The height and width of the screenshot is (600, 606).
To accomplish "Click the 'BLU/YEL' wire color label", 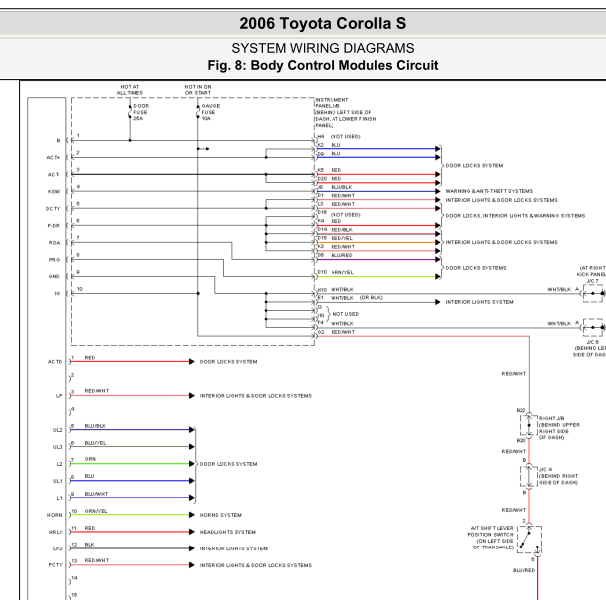I will tap(95, 443).
